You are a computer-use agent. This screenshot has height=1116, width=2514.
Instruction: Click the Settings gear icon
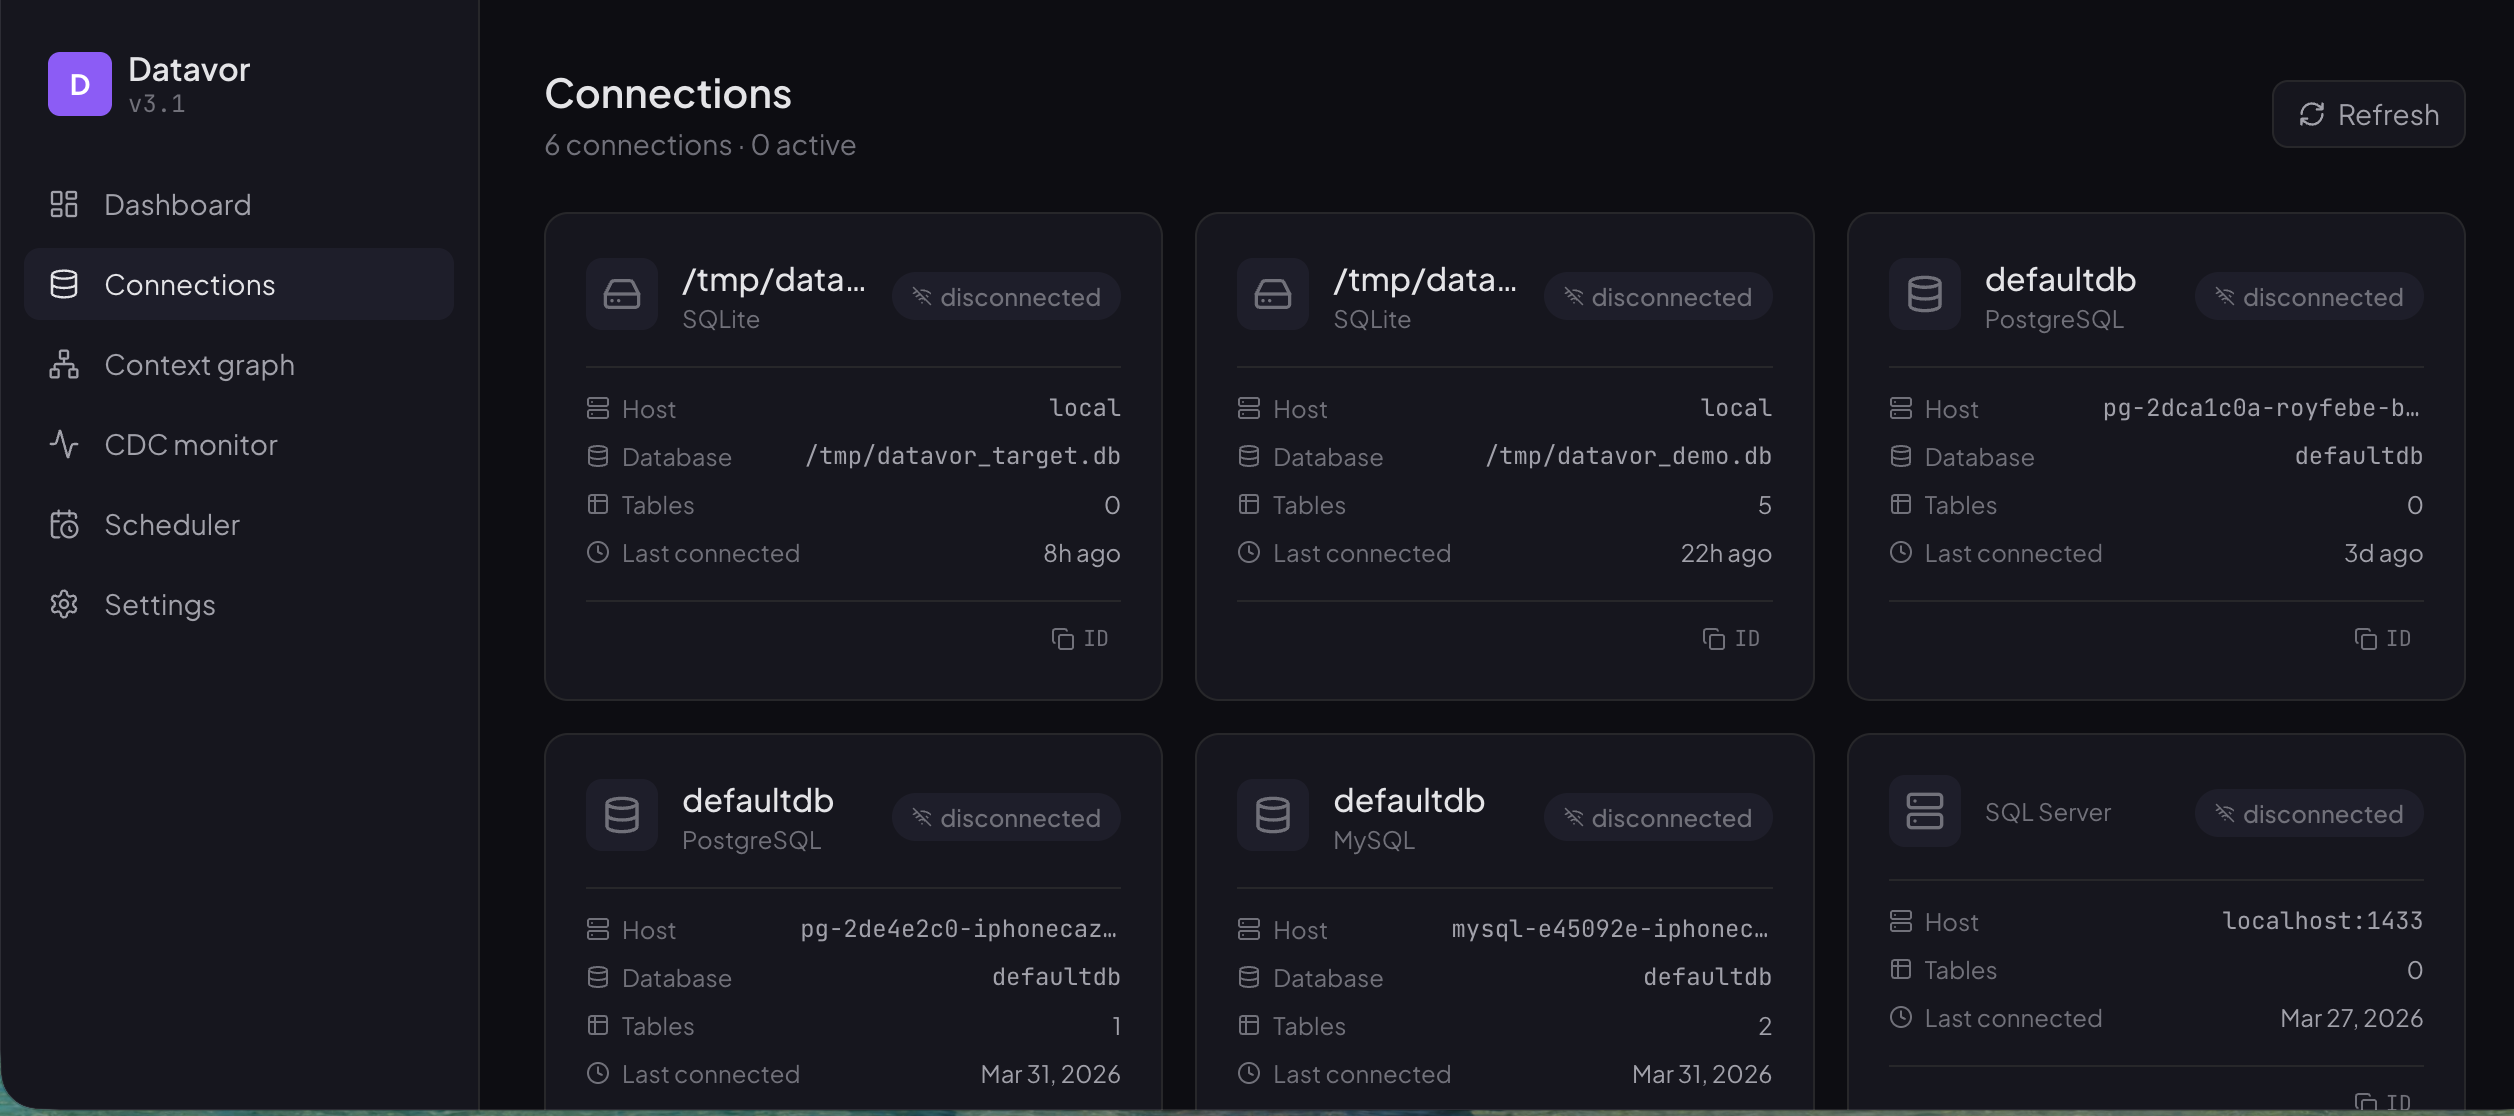coord(64,604)
